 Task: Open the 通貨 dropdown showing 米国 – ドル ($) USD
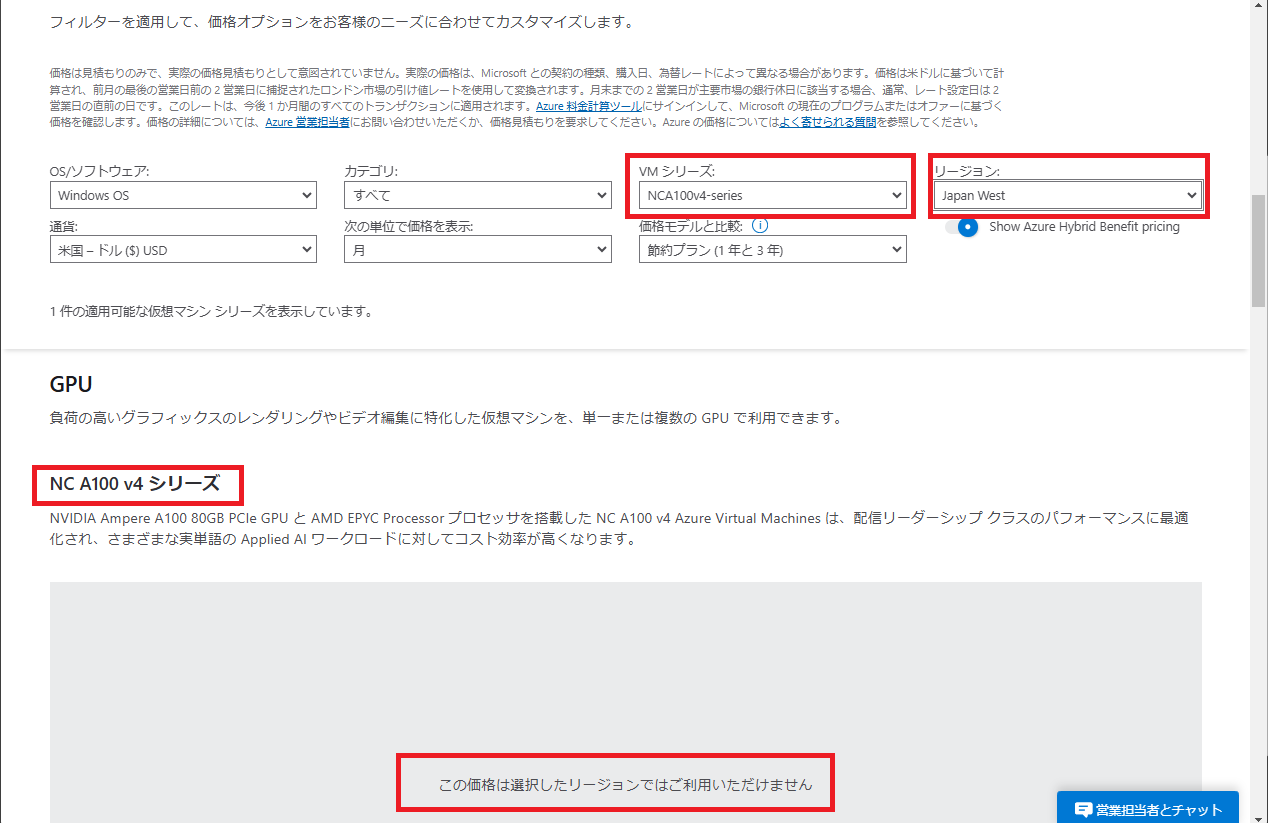click(x=183, y=250)
